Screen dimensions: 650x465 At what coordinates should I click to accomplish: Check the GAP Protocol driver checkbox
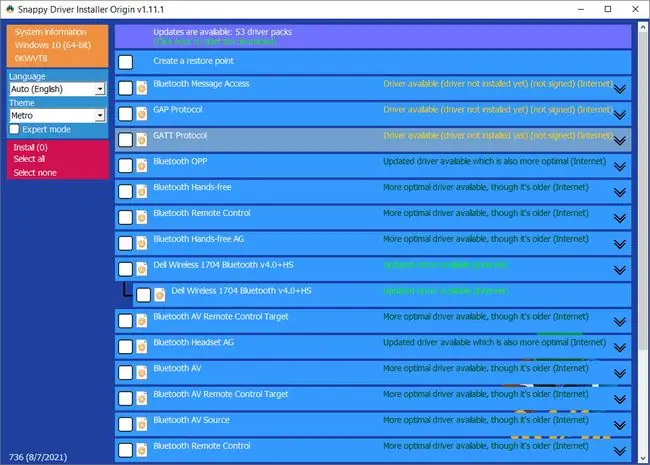(125, 114)
